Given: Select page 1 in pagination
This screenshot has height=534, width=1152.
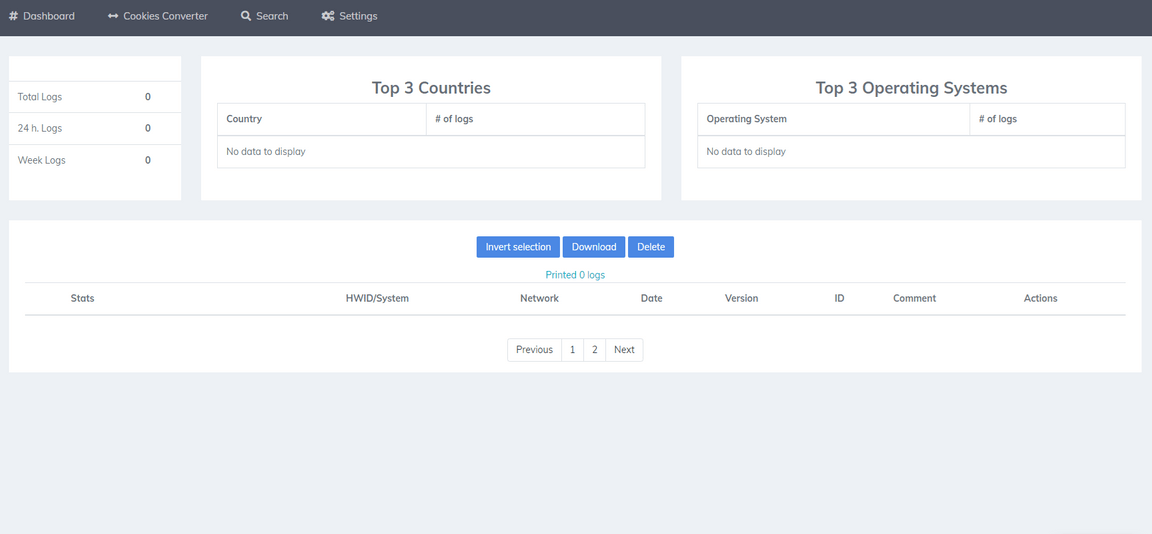Looking at the screenshot, I should coord(572,350).
